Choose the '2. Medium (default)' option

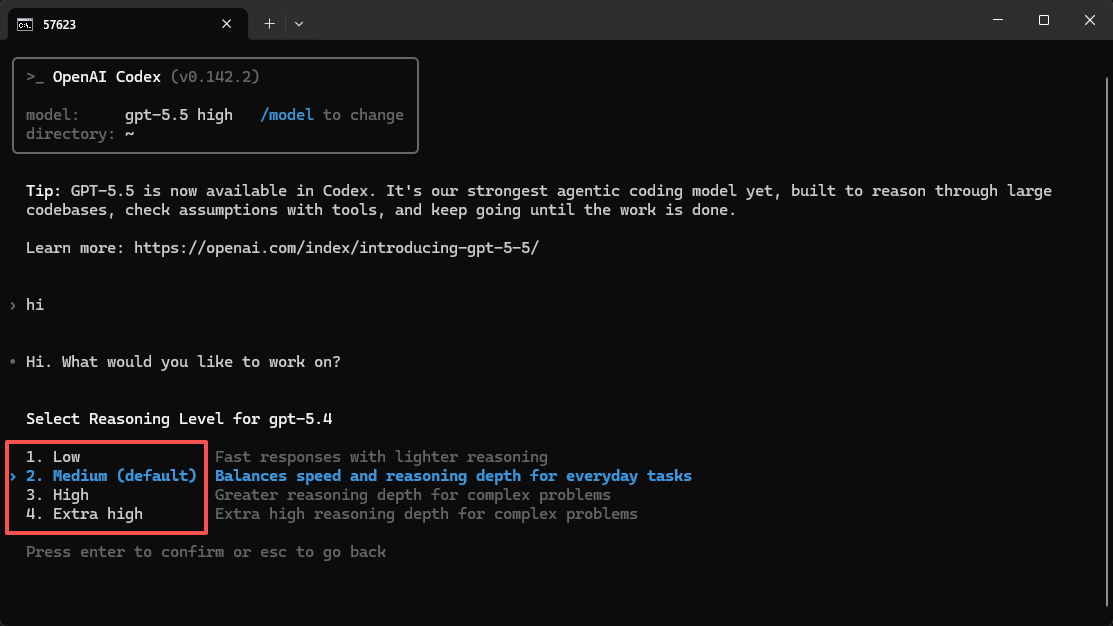coord(111,476)
